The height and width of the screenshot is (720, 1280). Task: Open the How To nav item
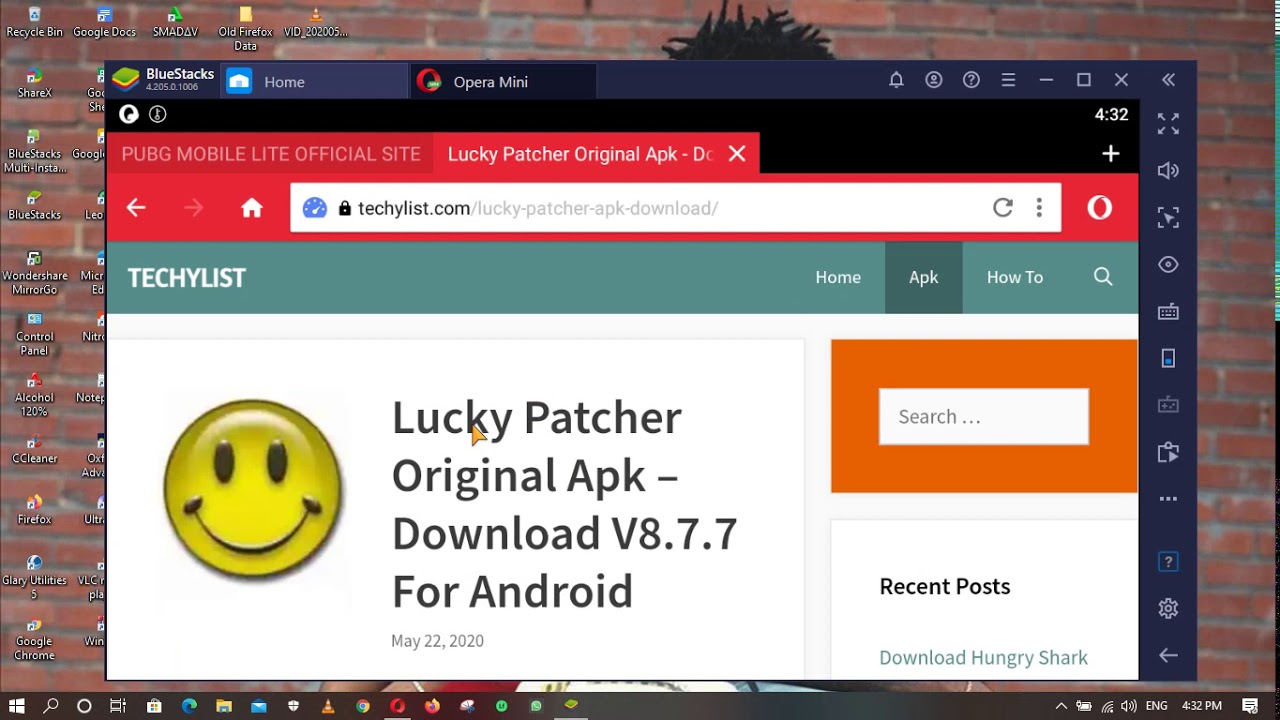point(1015,277)
